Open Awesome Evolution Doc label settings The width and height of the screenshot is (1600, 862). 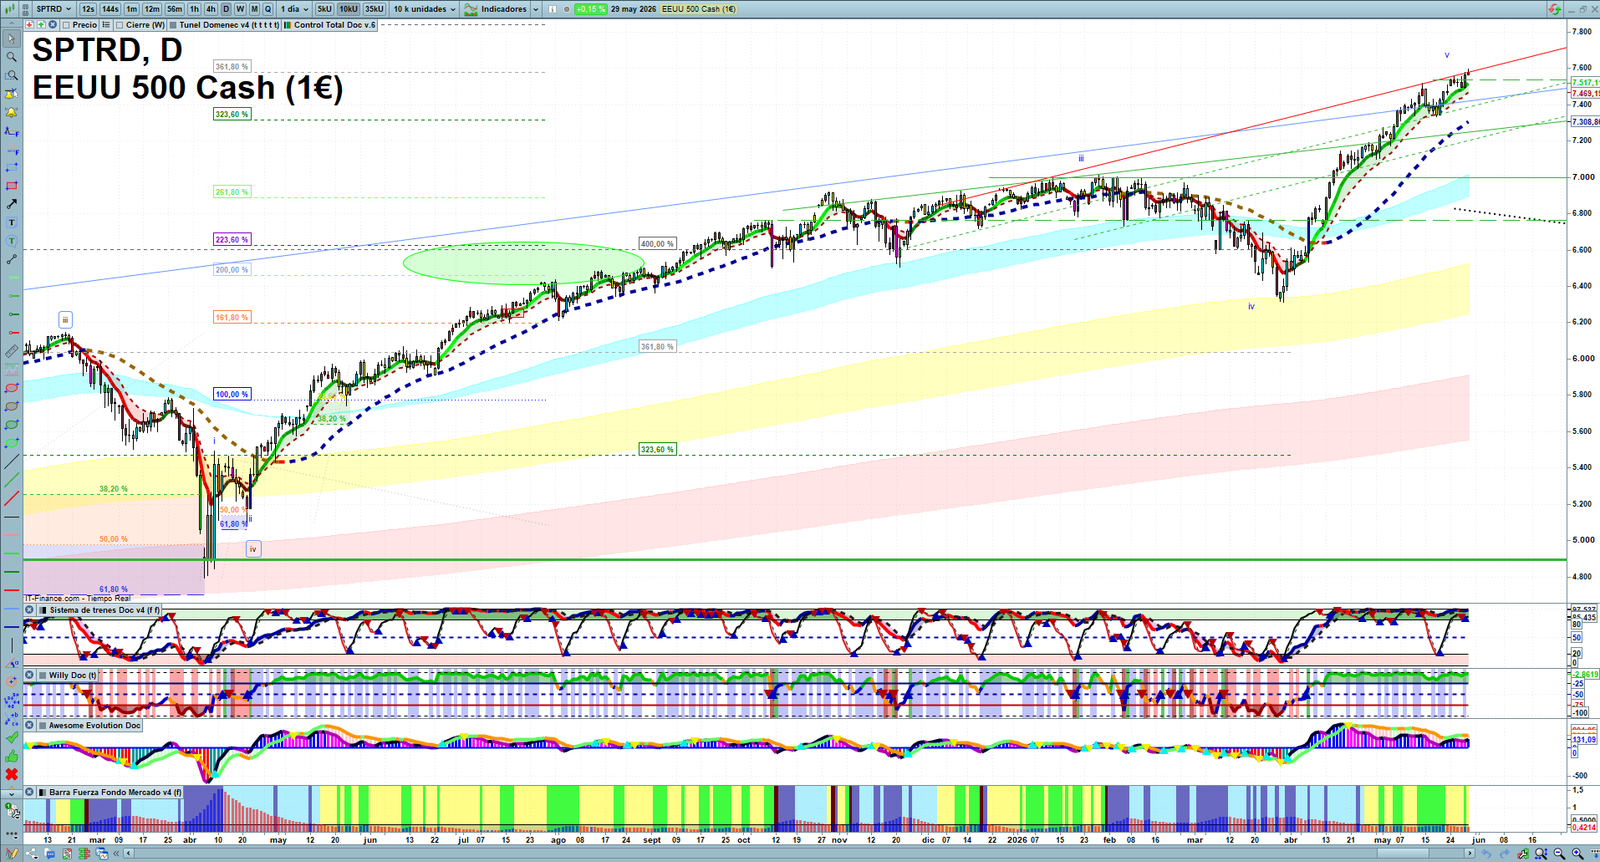coord(95,725)
